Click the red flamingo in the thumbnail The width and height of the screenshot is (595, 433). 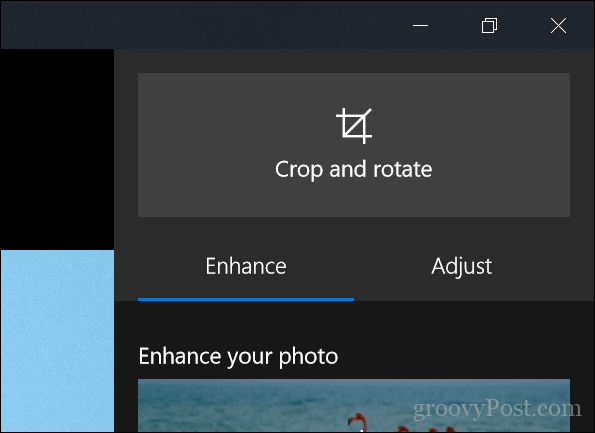(x=356, y=422)
